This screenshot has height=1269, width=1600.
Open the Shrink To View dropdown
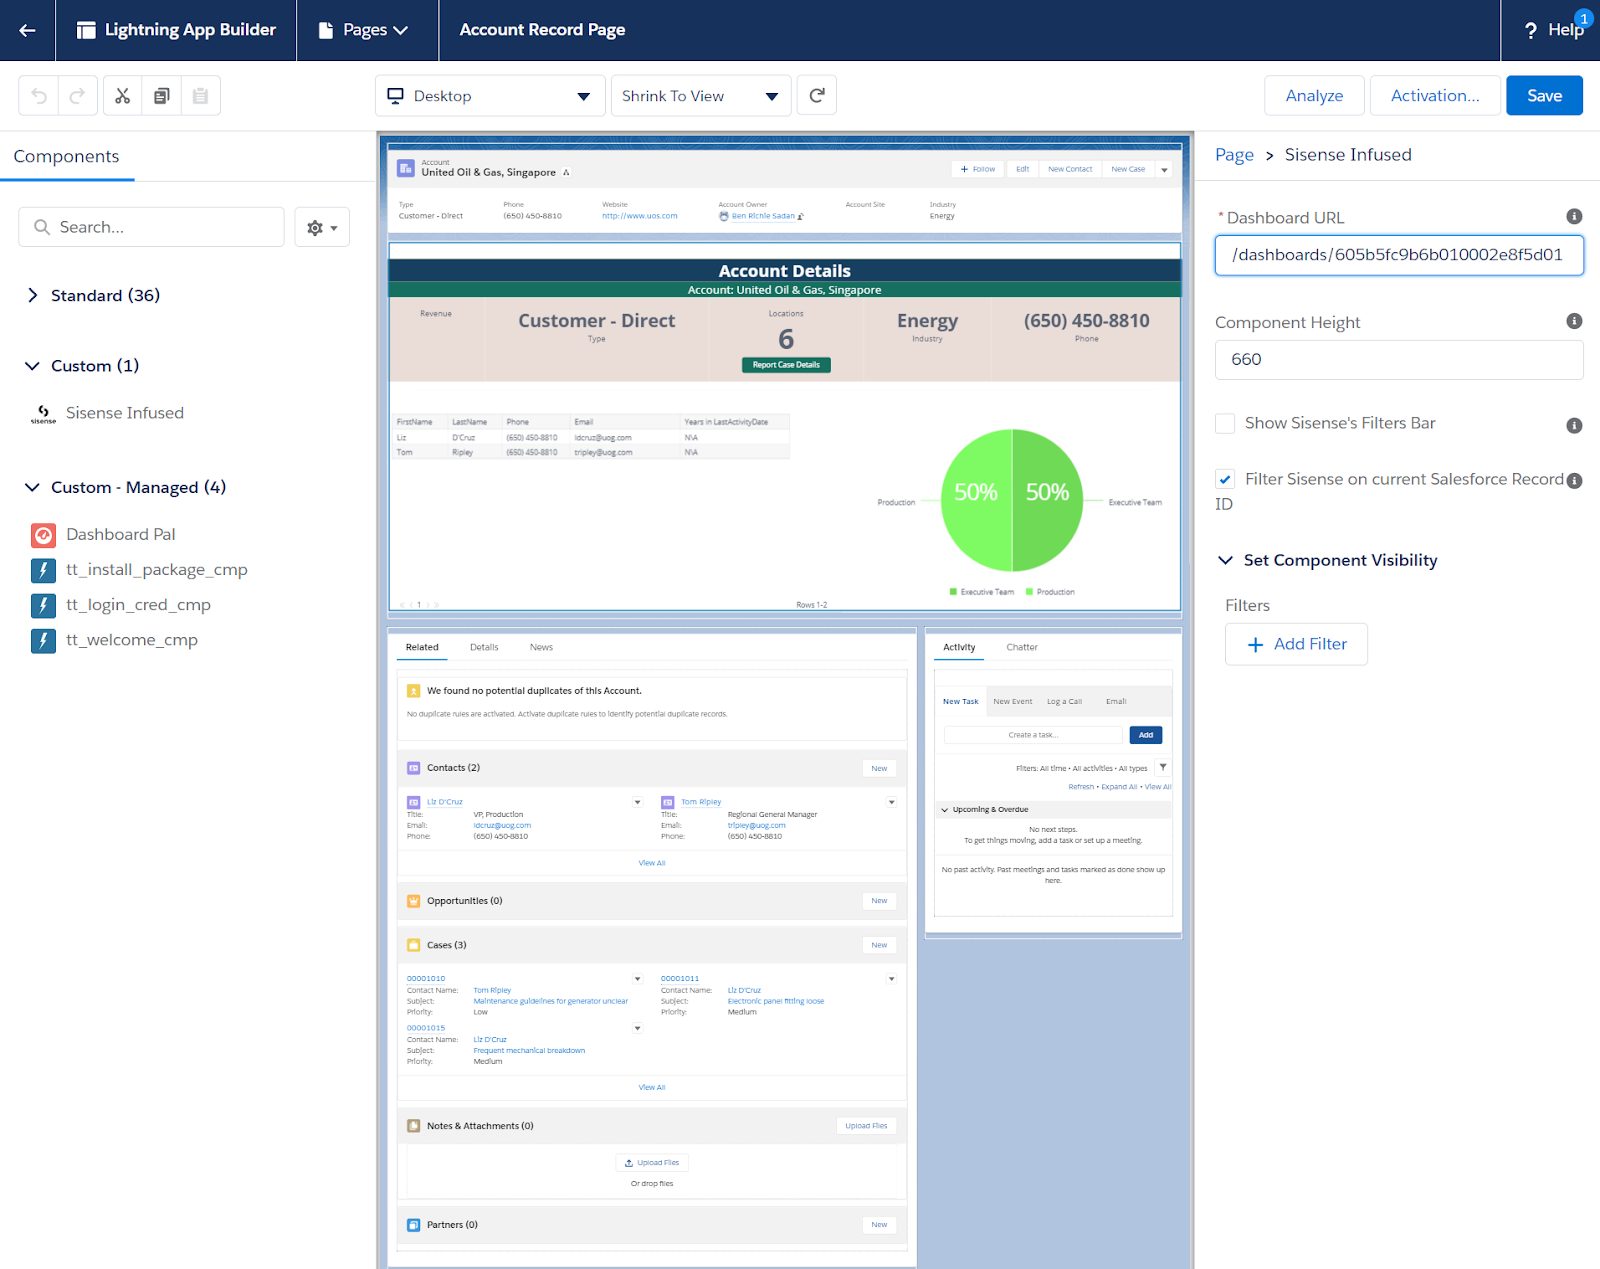pyautogui.click(x=701, y=96)
